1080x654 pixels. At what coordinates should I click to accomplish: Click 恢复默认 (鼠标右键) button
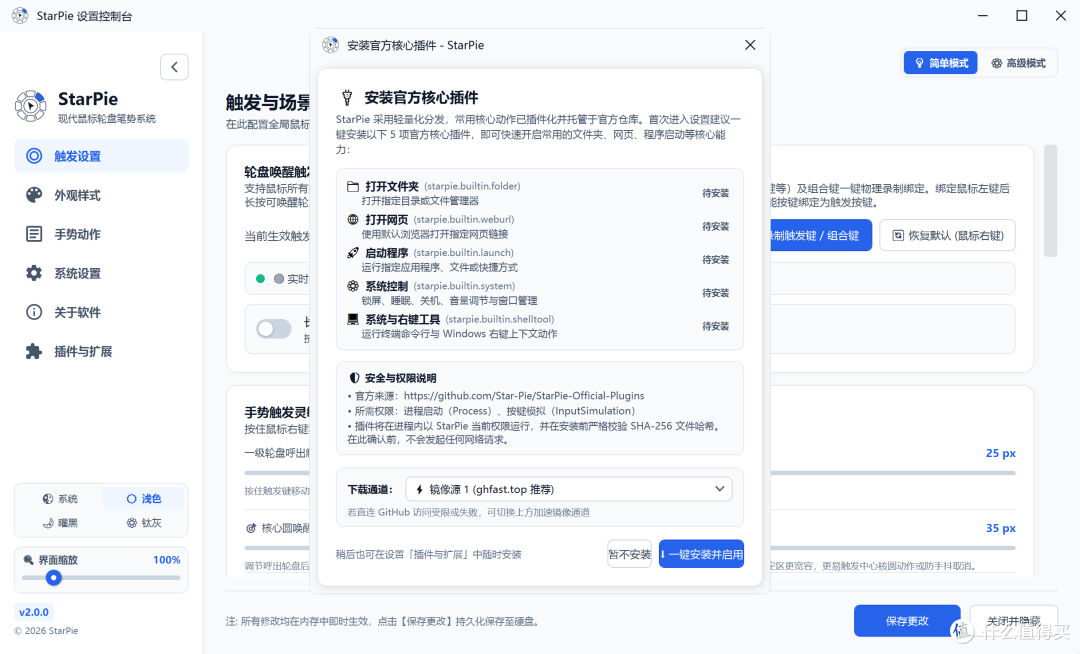pos(947,235)
